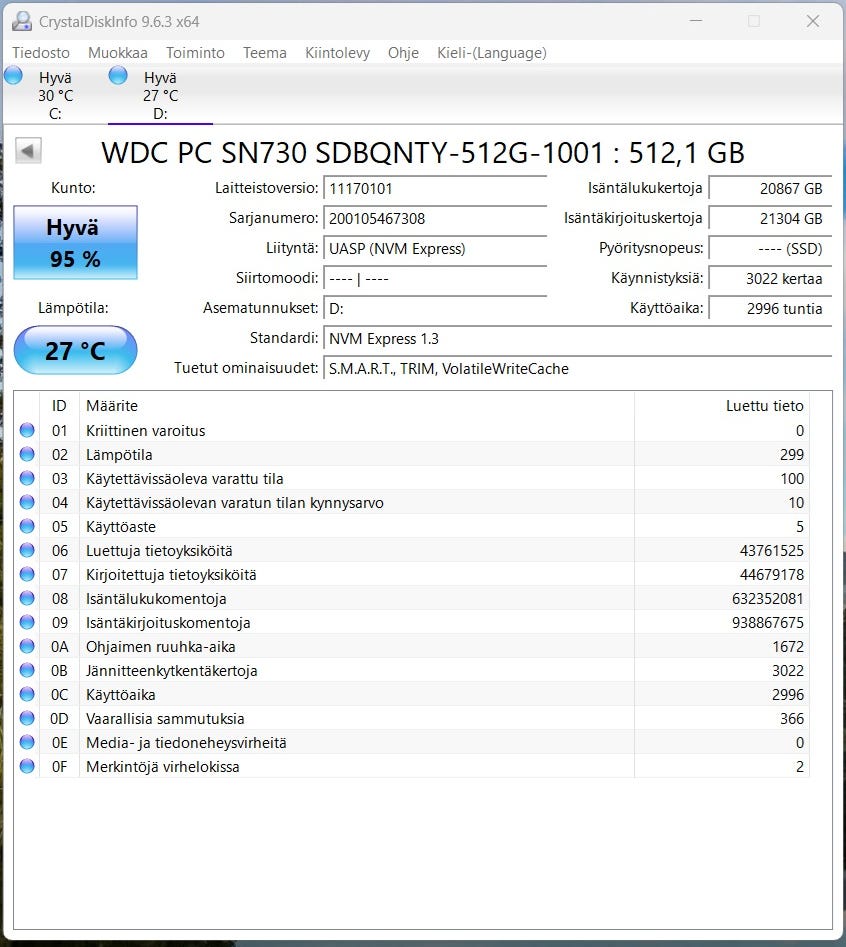Viewport: 846px width, 947px height.
Task: Click status orb of Vaarallisia sammutuksia row
Action: pyautogui.click(x=27, y=718)
